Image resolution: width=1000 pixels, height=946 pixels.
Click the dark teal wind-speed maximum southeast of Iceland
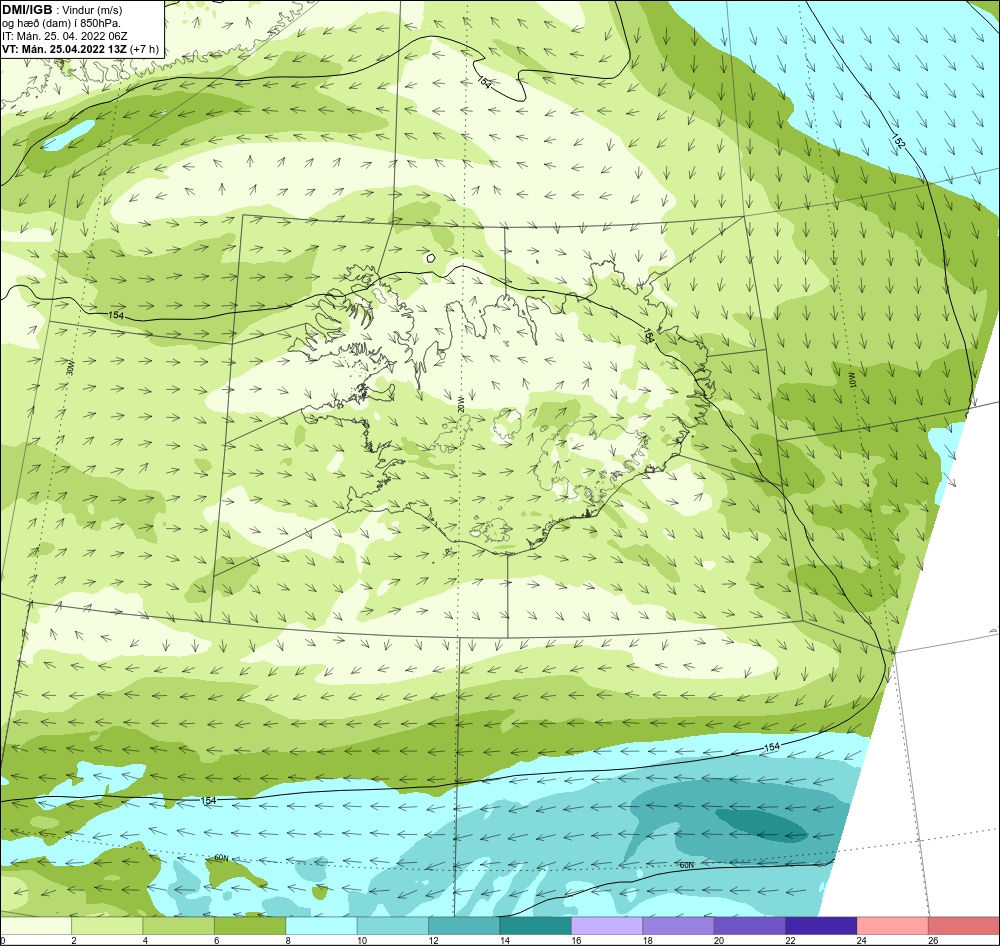click(760, 824)
